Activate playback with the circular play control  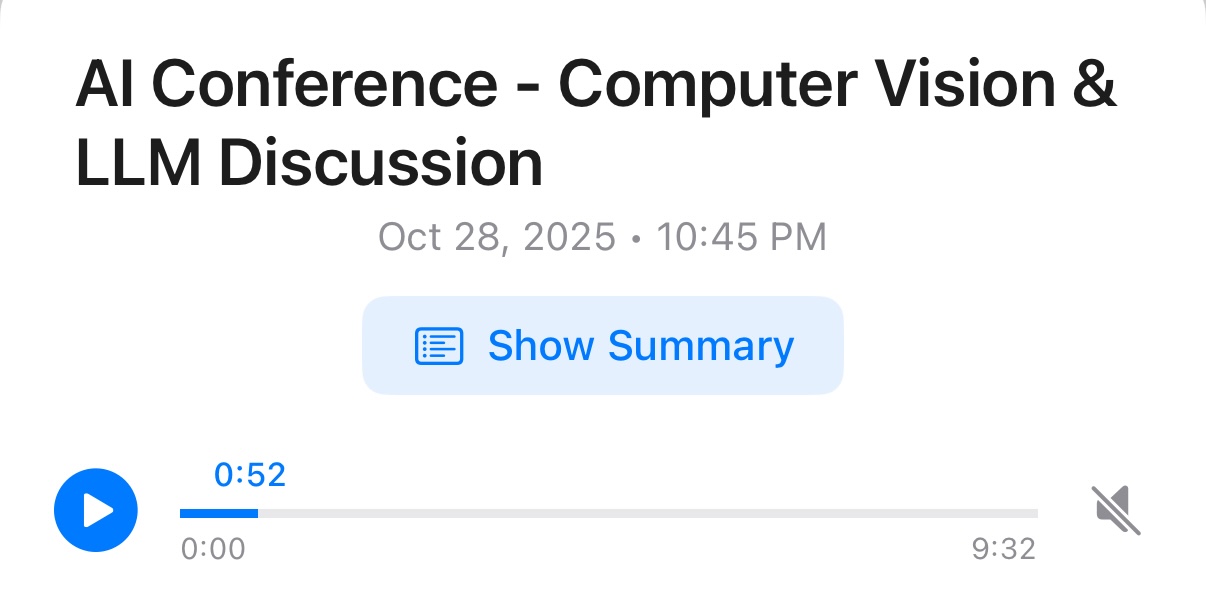(96, 510)
